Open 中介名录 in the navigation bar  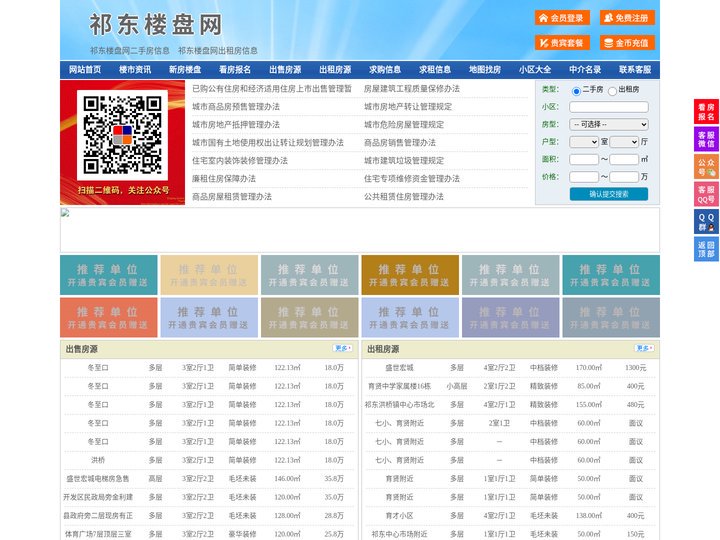585,70
